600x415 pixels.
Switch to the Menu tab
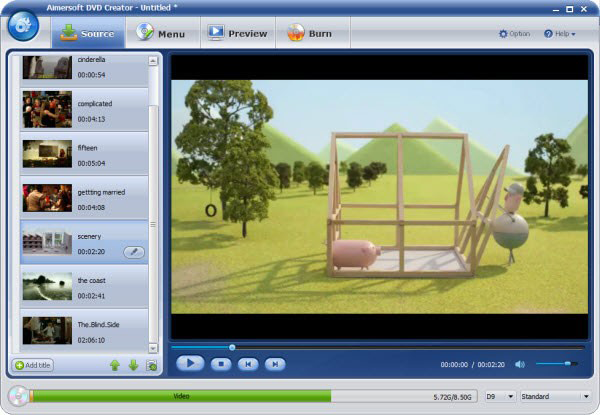[x=163, y=33]
